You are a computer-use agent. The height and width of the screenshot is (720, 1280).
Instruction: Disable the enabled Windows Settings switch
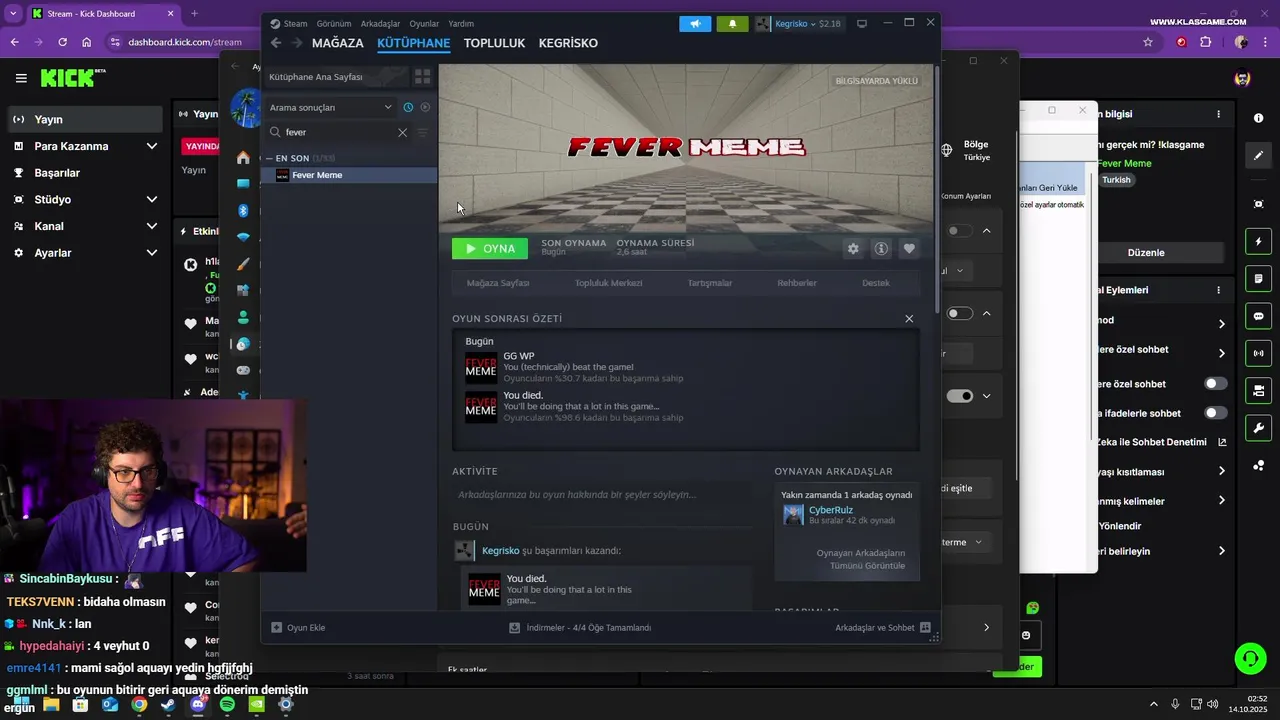(960, 396)
